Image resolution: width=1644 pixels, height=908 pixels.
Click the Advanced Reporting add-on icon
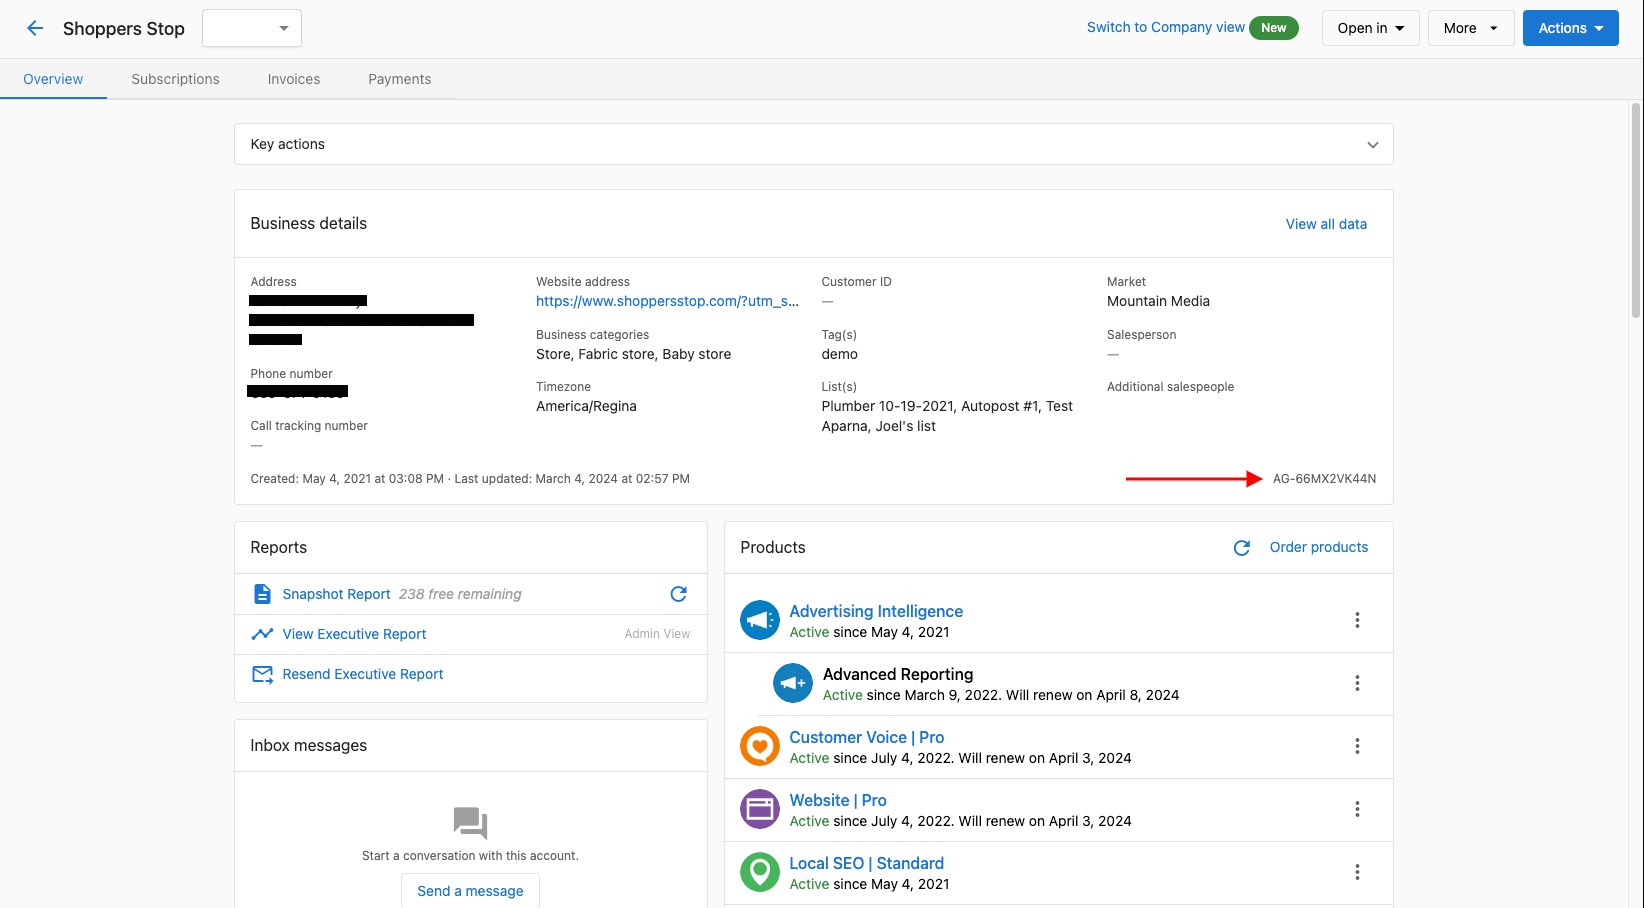click(793, 683)
